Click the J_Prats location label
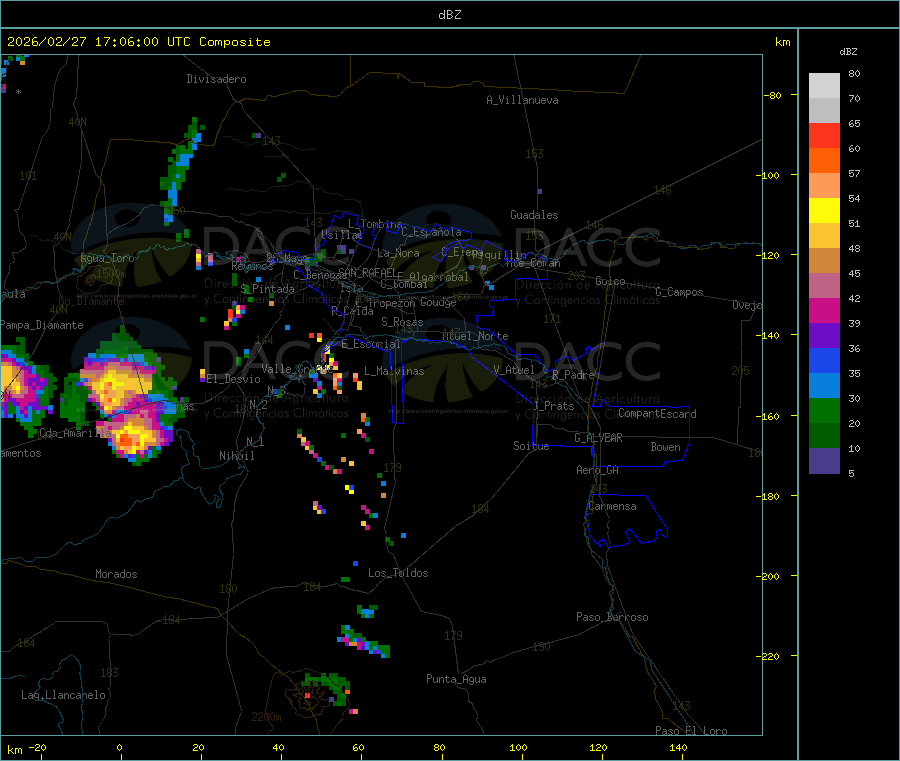The image size is (900, 761). tap(554, 406)
